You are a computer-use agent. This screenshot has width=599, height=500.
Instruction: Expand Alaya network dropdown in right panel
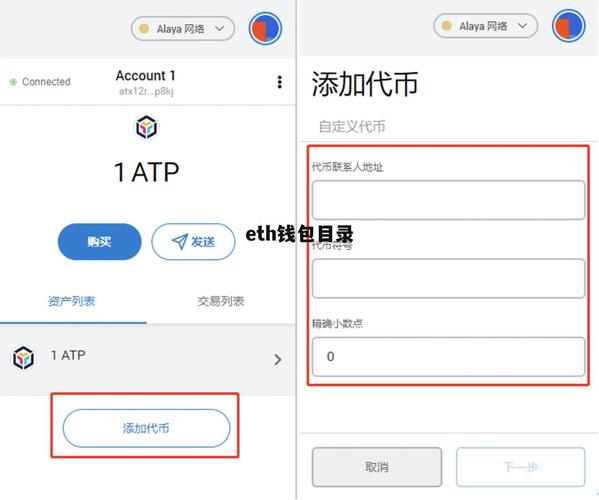tap(485, 26)
